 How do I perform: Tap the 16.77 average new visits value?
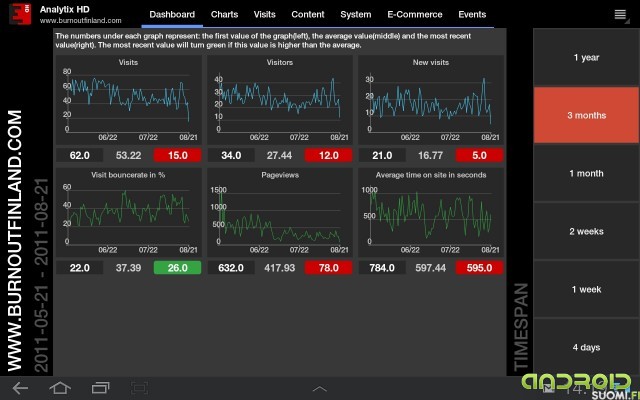pyautogui.click(x=431, y=155)
